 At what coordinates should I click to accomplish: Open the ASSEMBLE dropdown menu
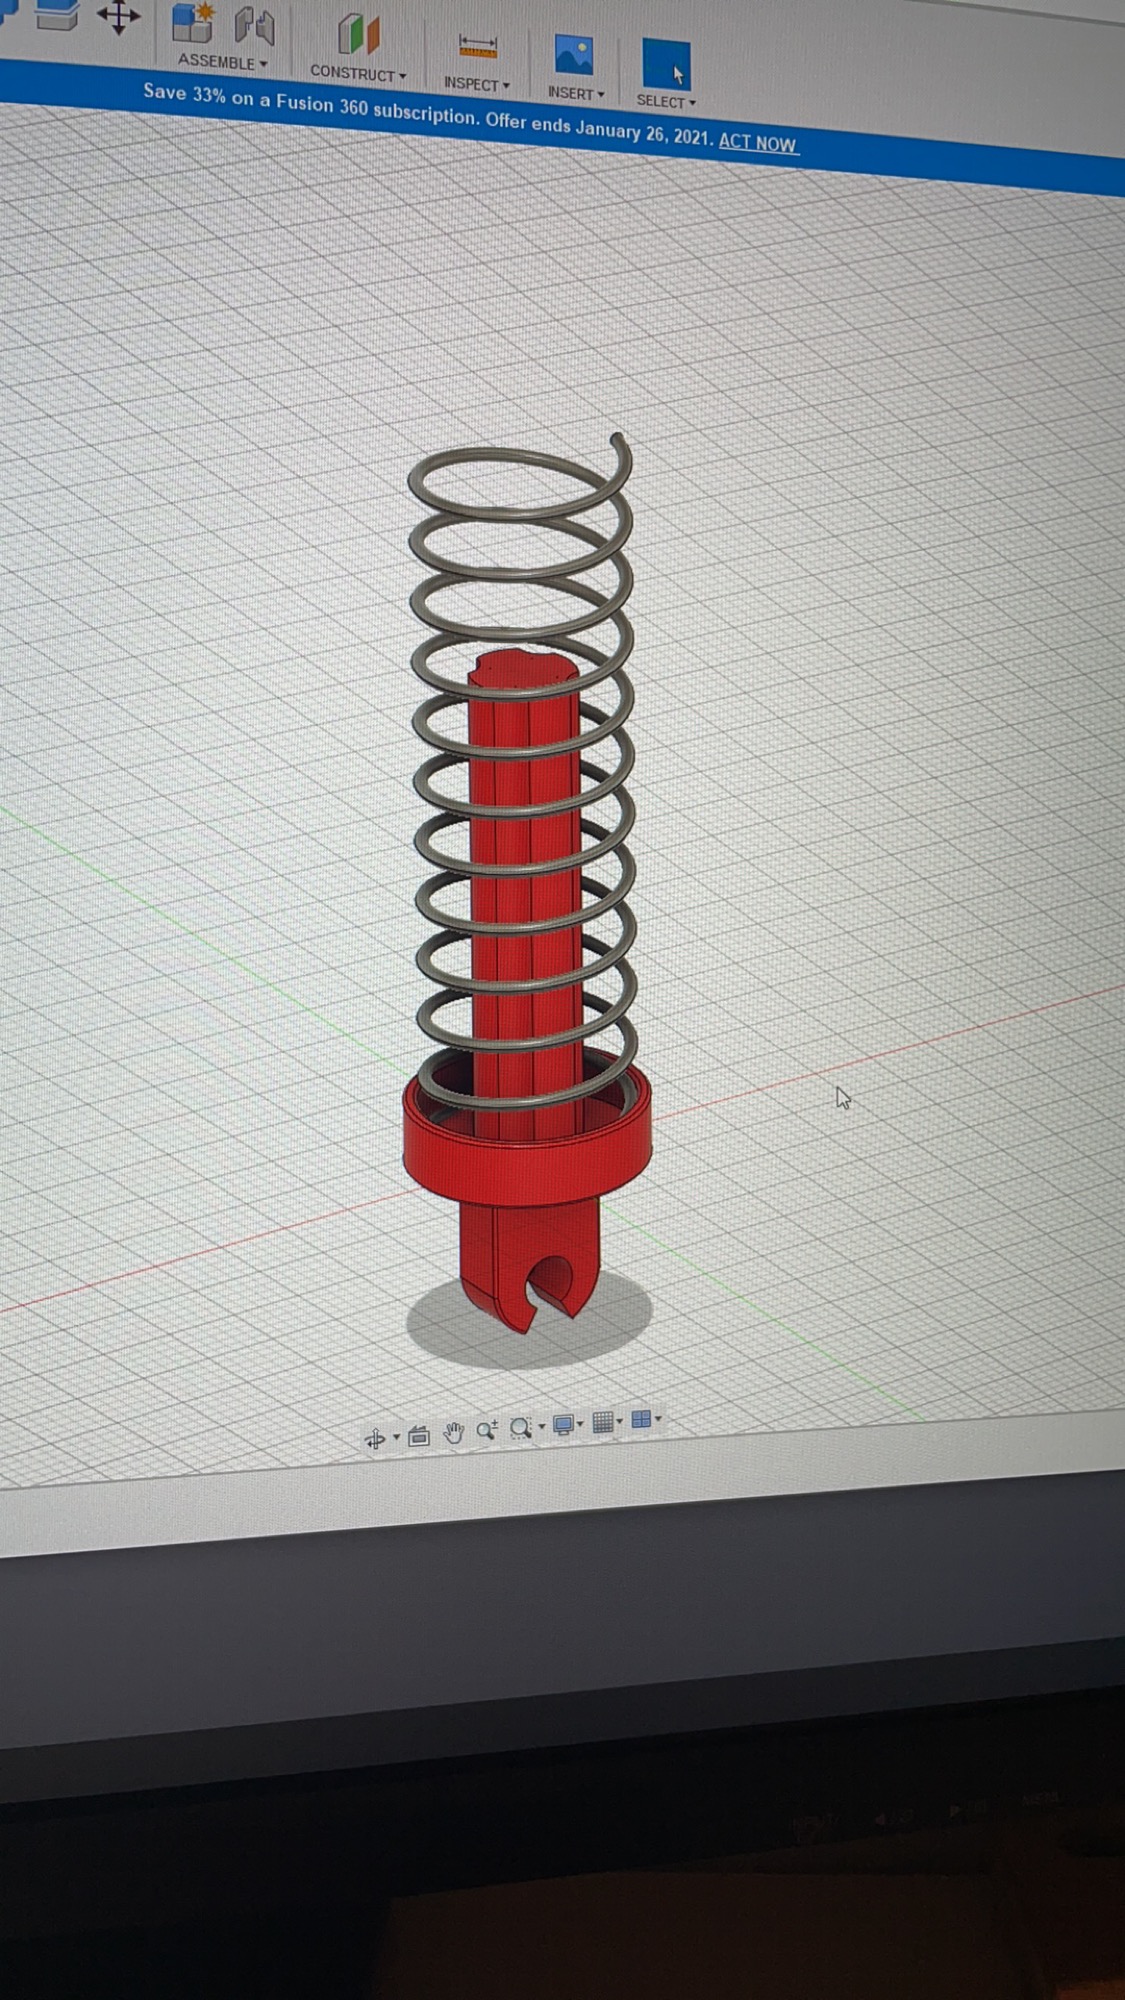coord(222,62)
